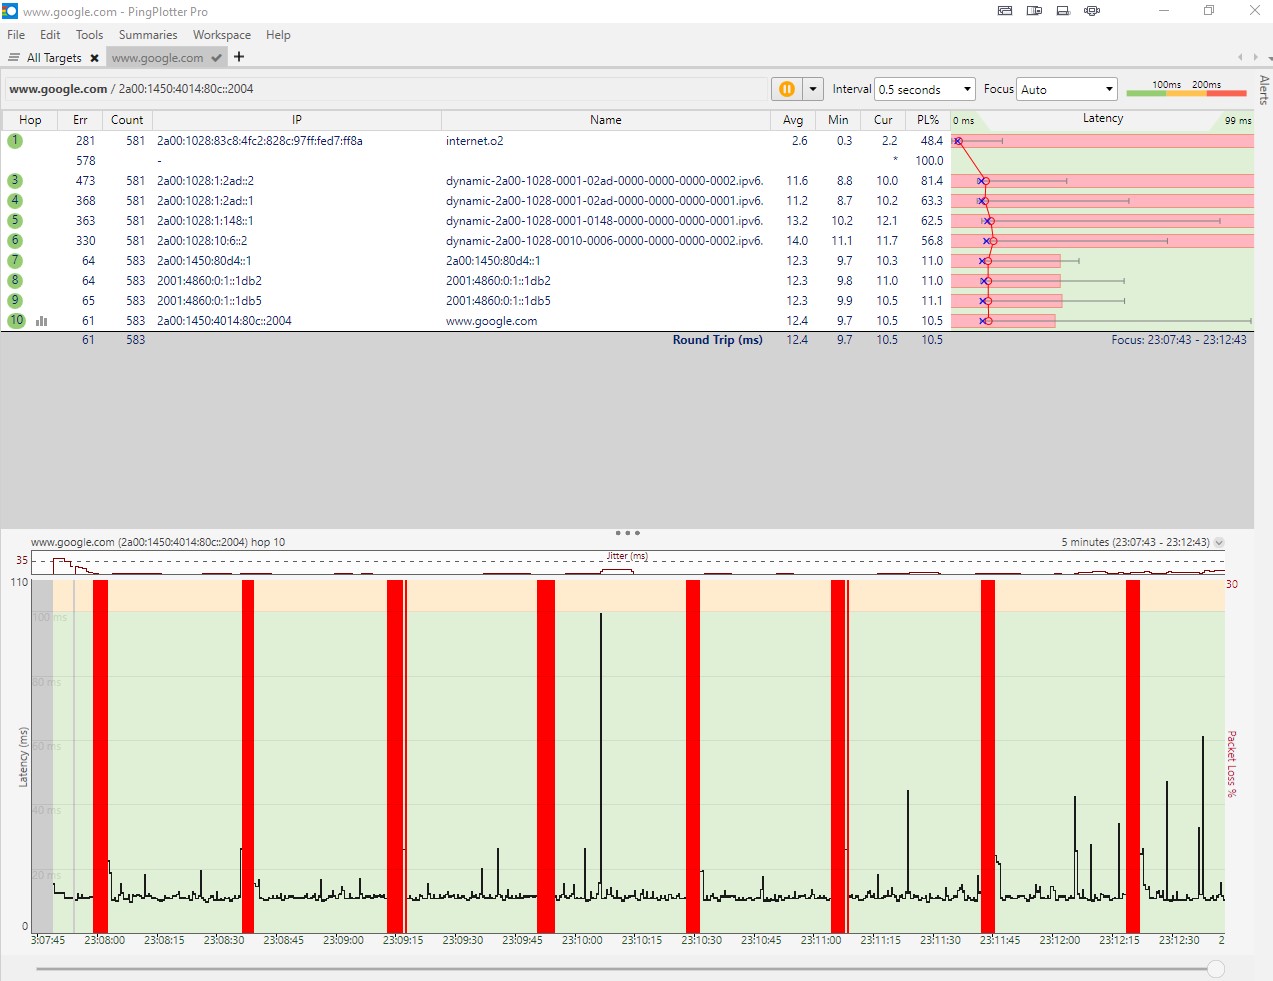The height and width of the screenshot is (981, 1273).
Task: Pause tracing with the orange pause button
Action: (x=787, y=89)
